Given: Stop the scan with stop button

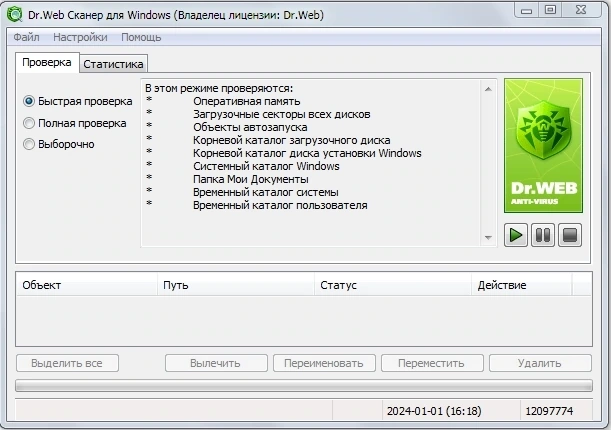Looking at the screenshot, I should (x=570, y=235).
